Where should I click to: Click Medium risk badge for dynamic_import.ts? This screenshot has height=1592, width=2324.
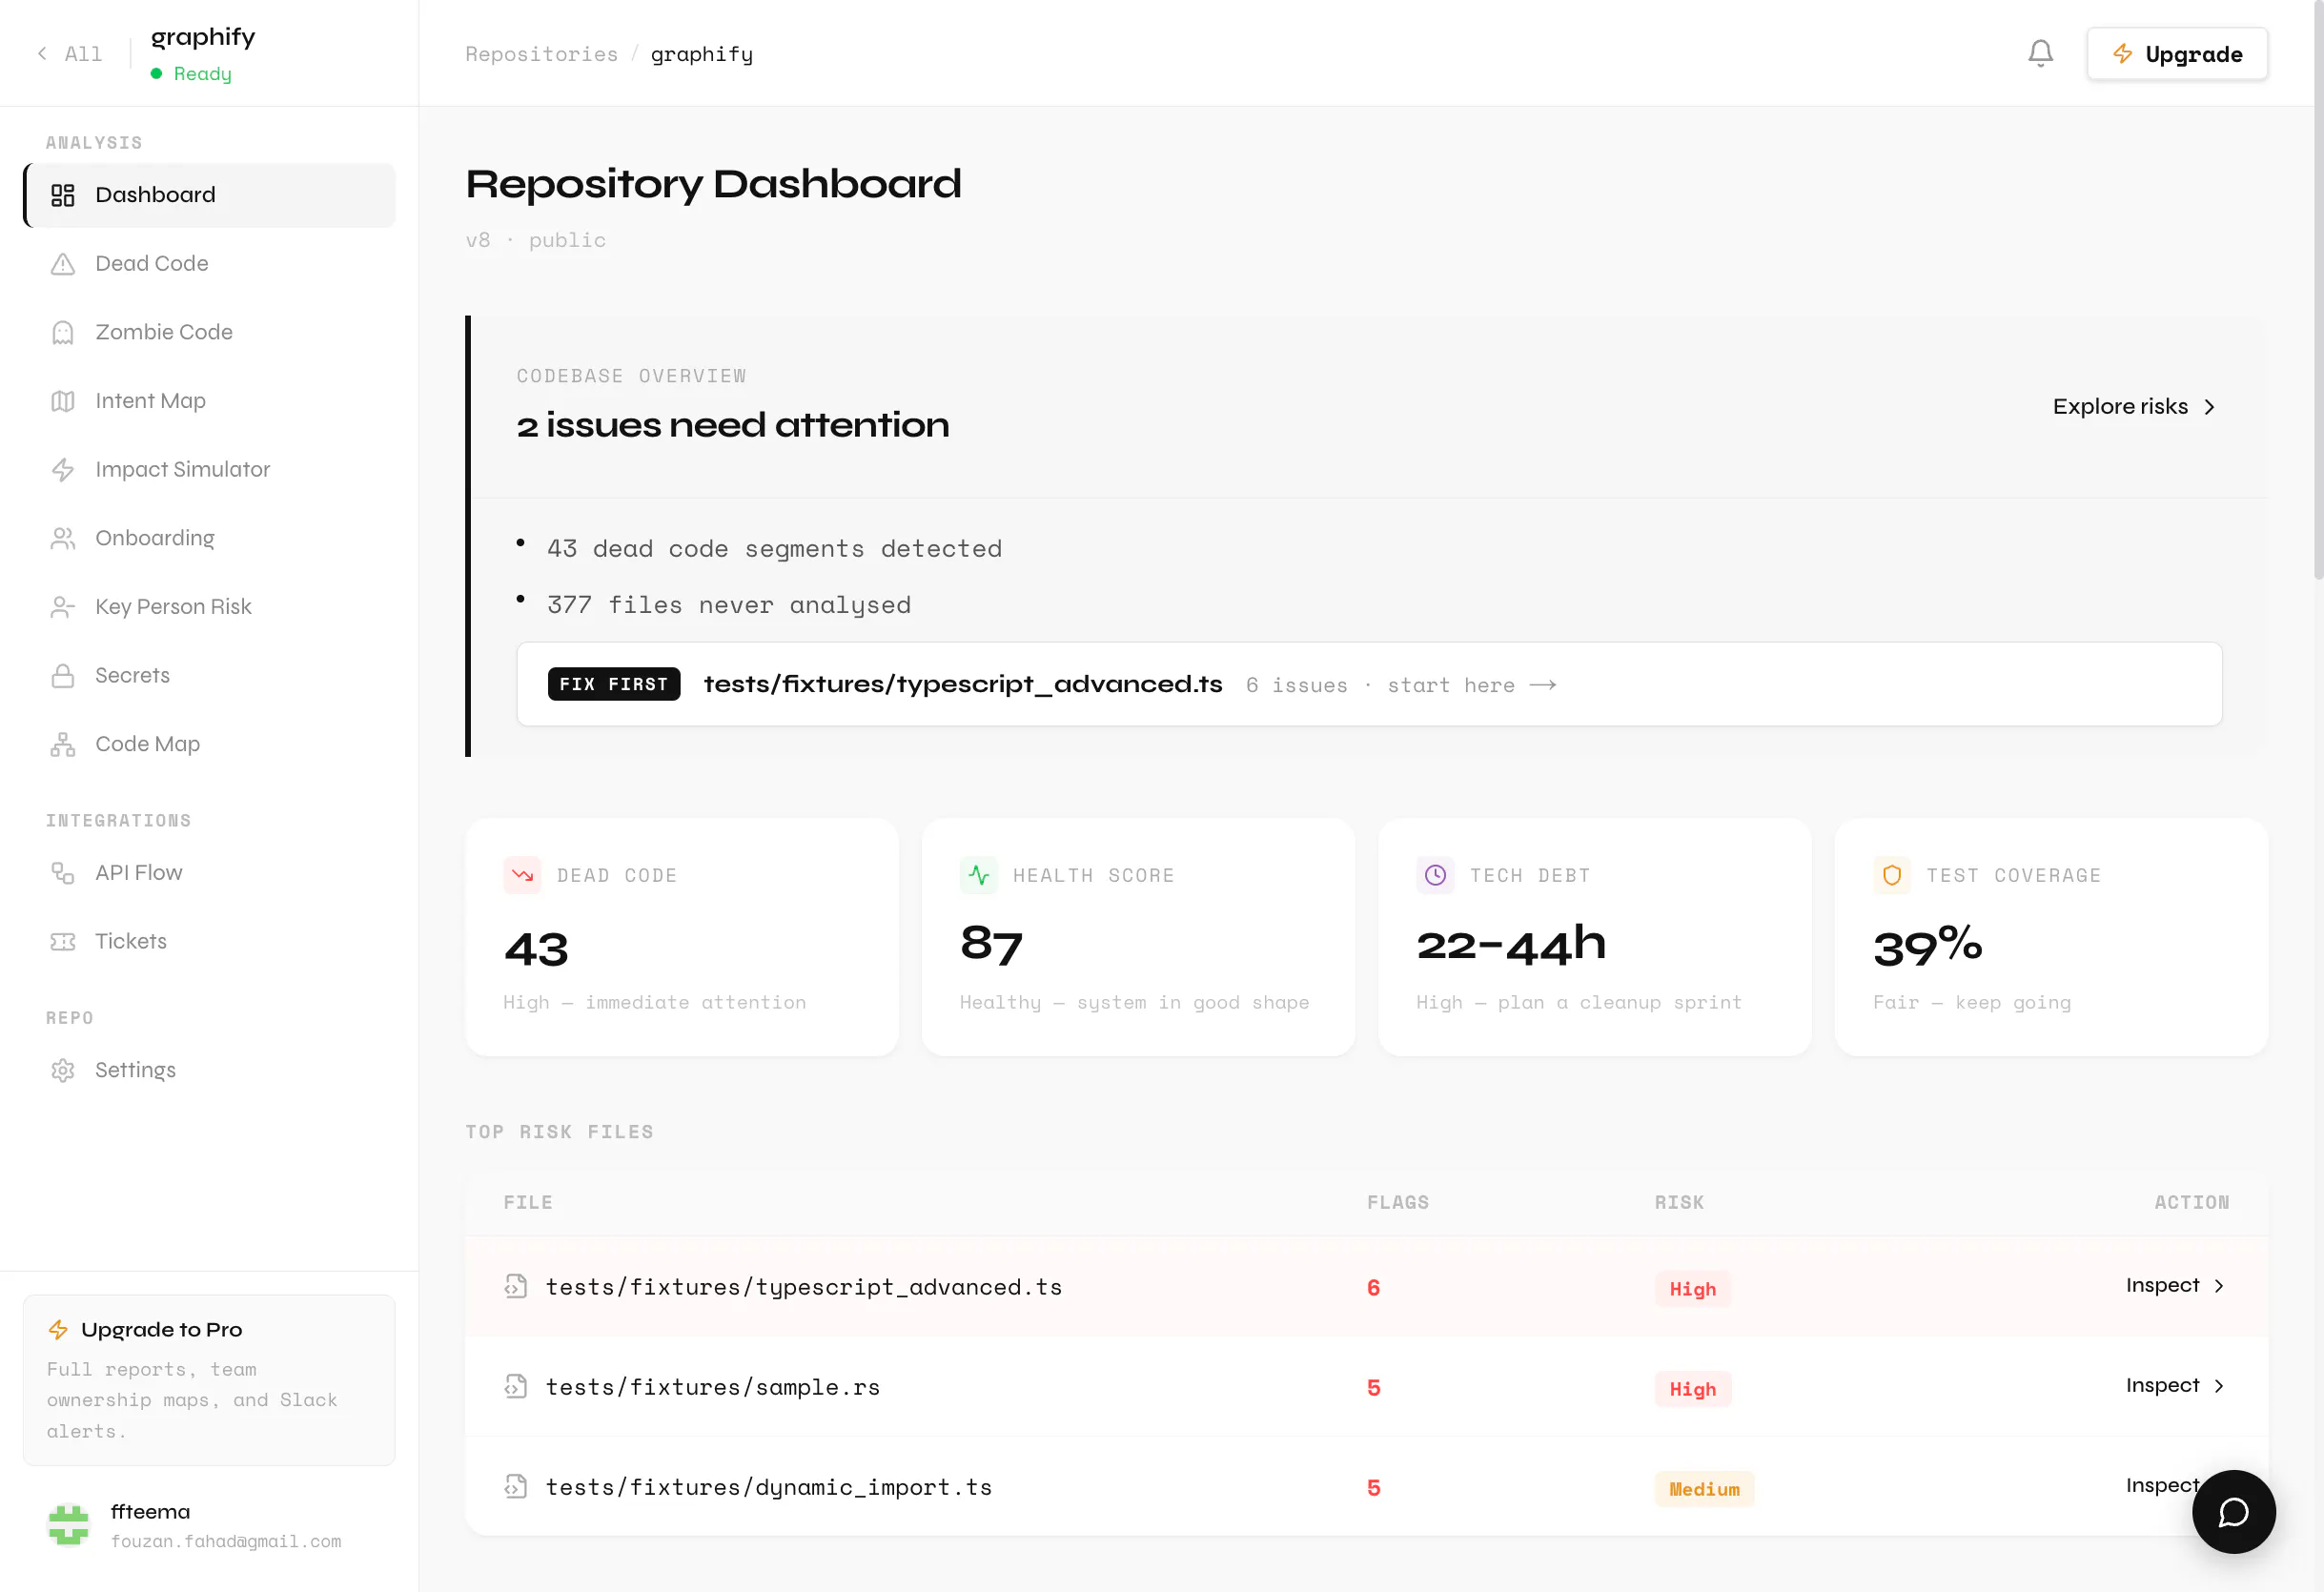tap(1704, 1489)
